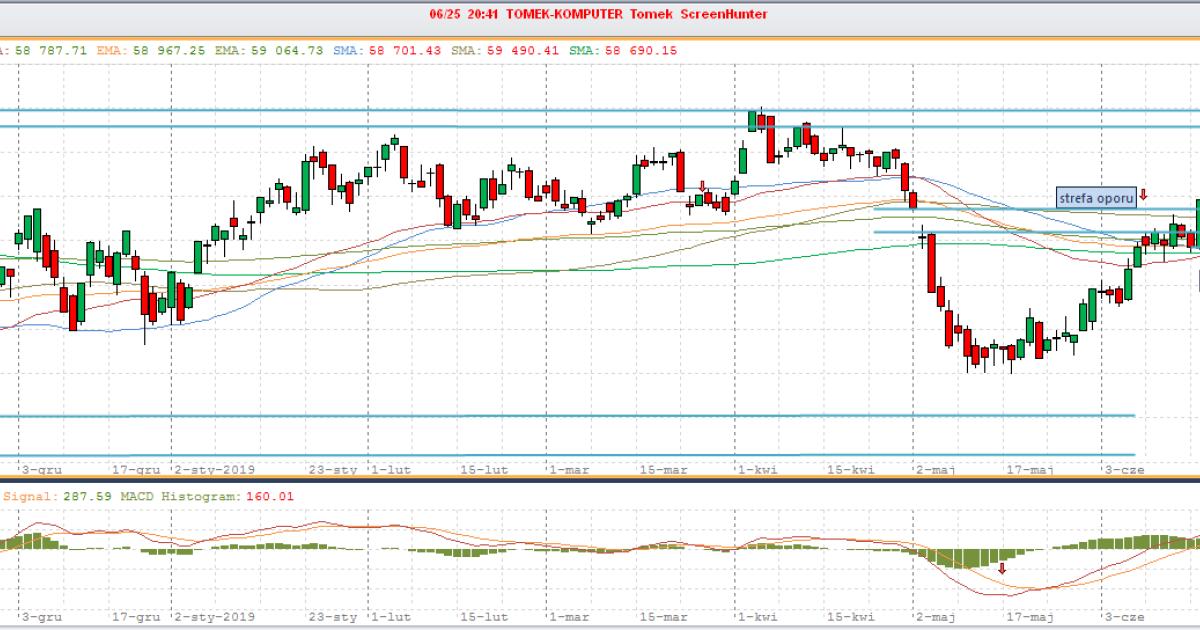The height and width of the screenshot is (630, 1200).
Task: Click the red arrow beside "strefa oporu" label
Action: 1143,195
